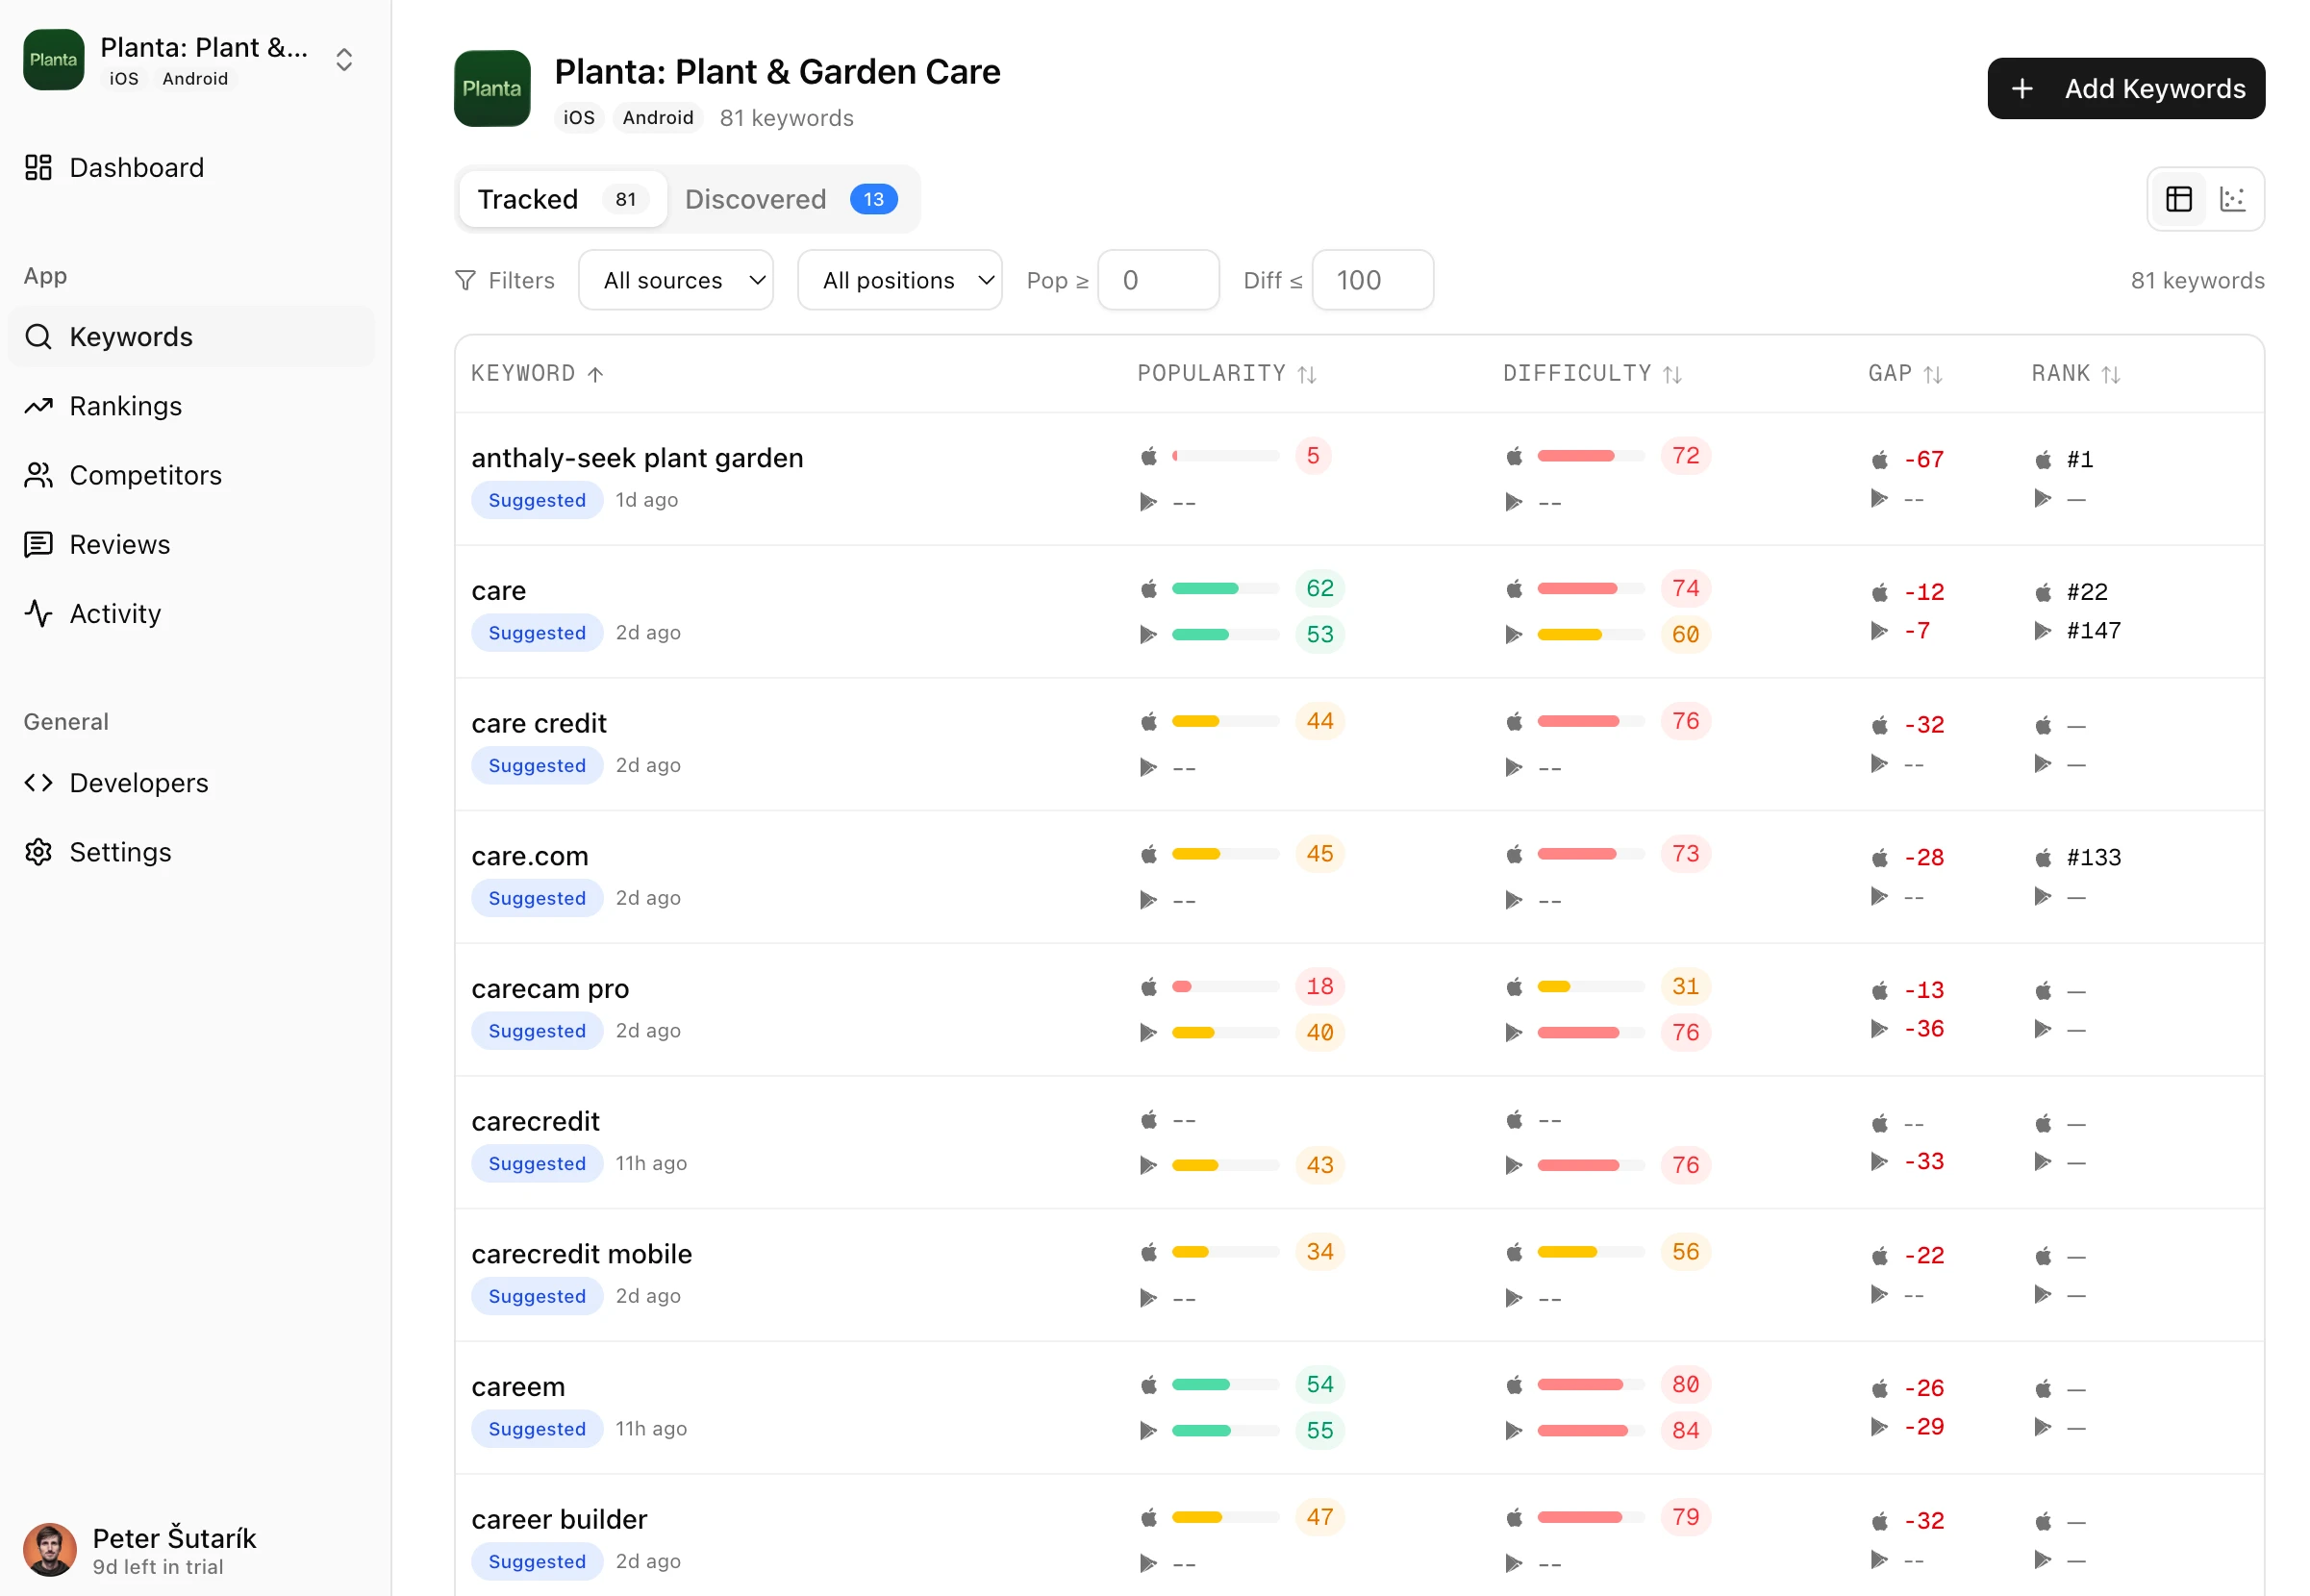Open the 'care credit' keyword row
2310x1596 pixels.
tap(539, 723)
